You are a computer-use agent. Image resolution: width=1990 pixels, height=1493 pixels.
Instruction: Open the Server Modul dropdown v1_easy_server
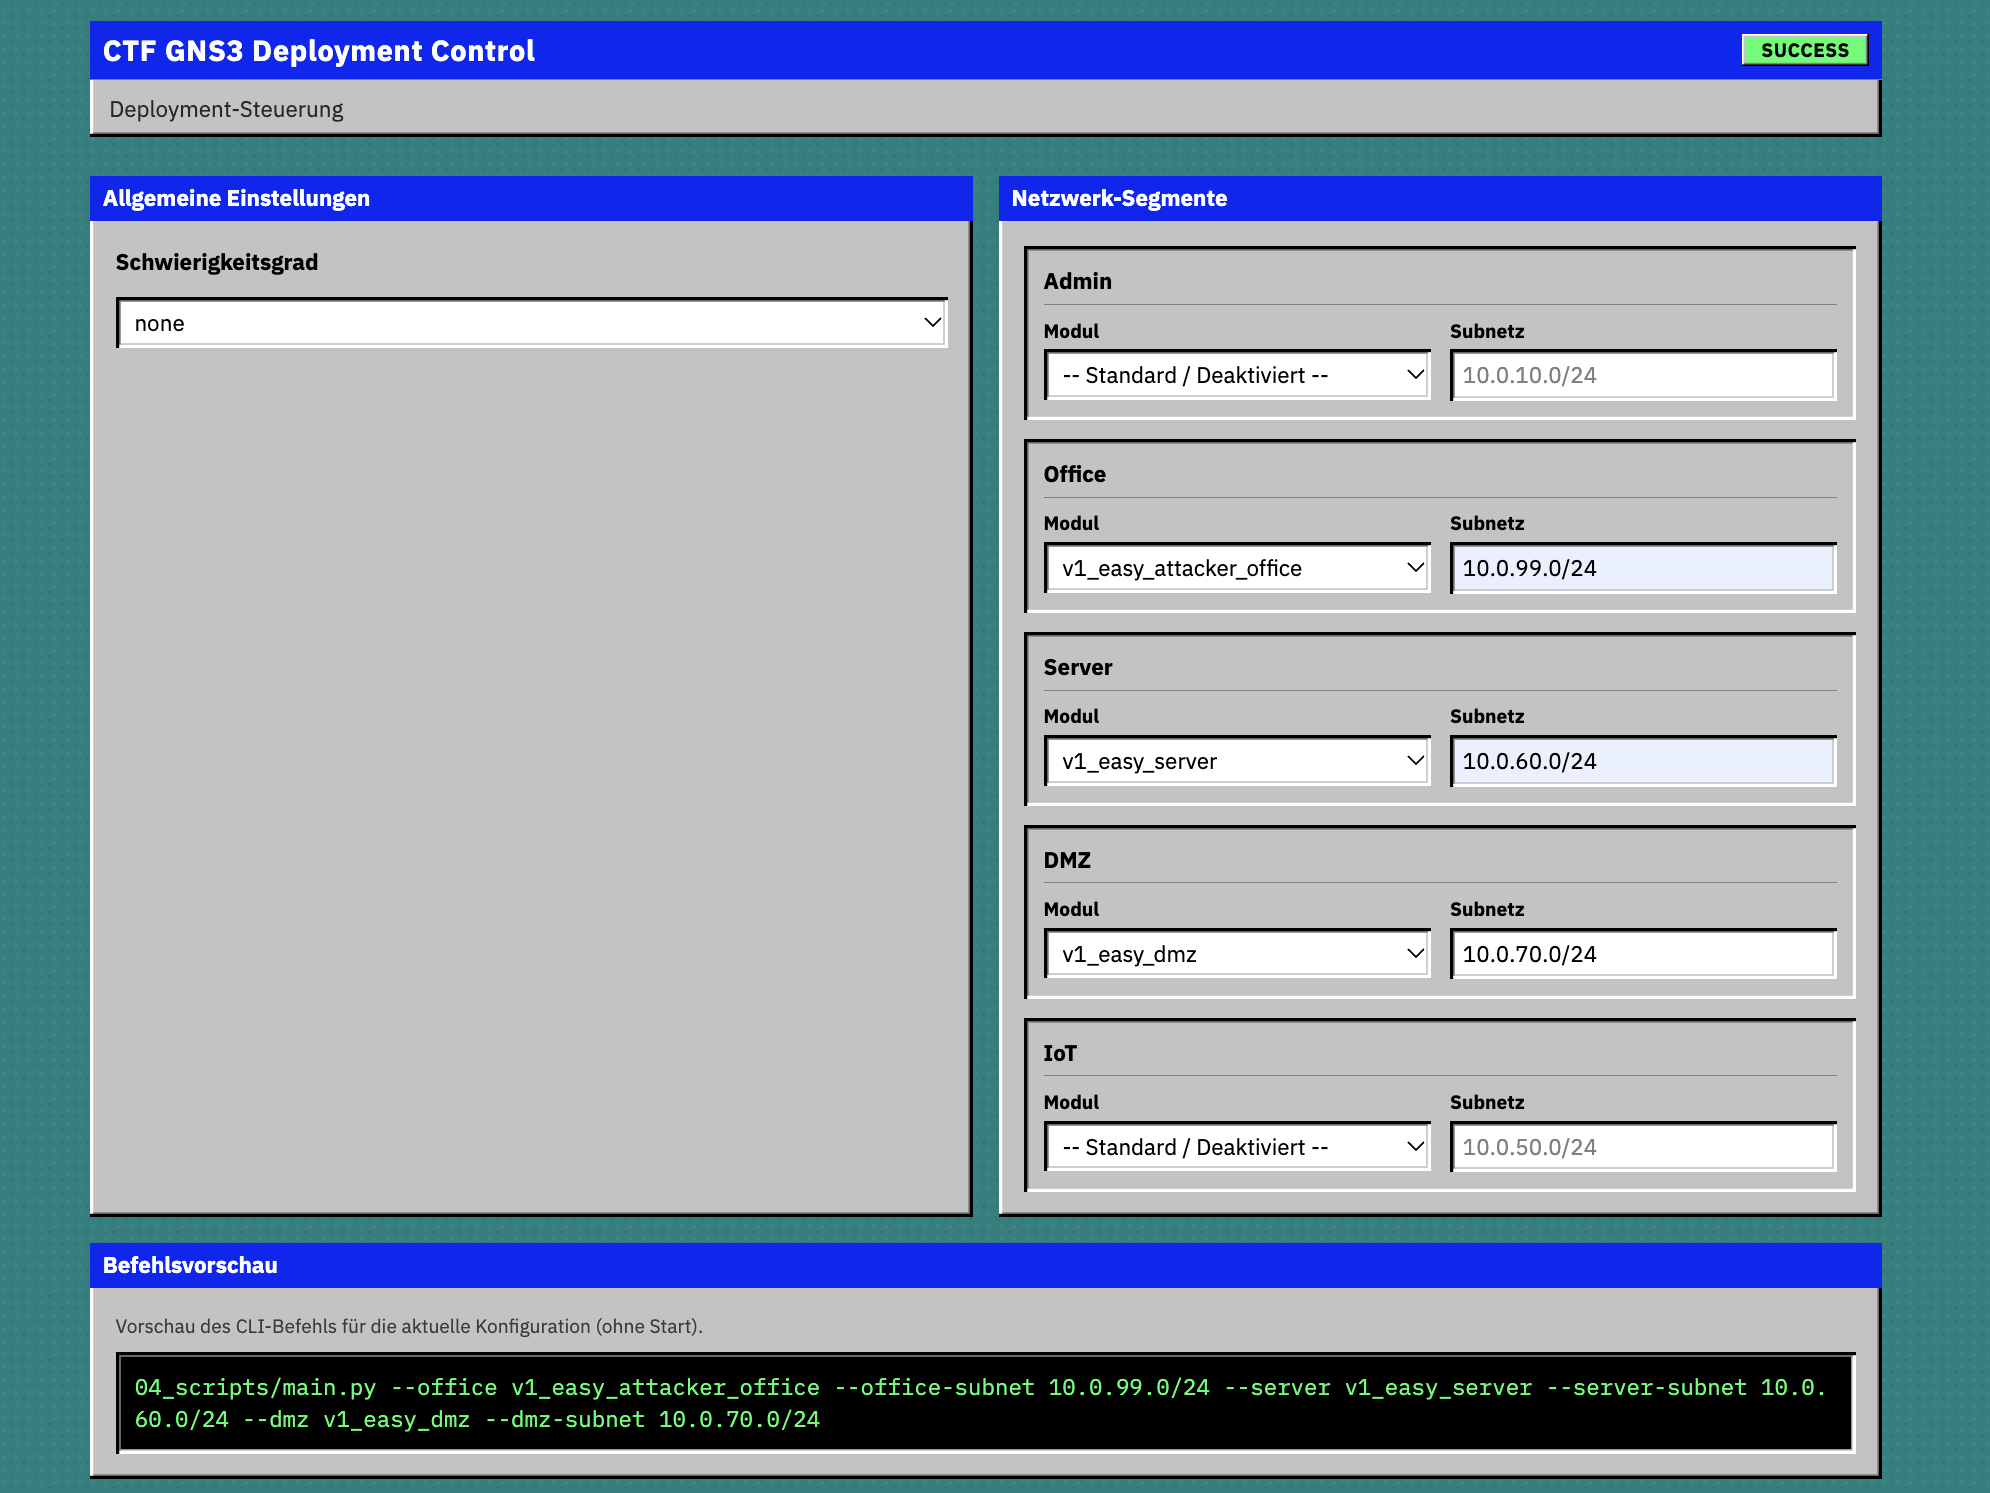(1237, 761)
